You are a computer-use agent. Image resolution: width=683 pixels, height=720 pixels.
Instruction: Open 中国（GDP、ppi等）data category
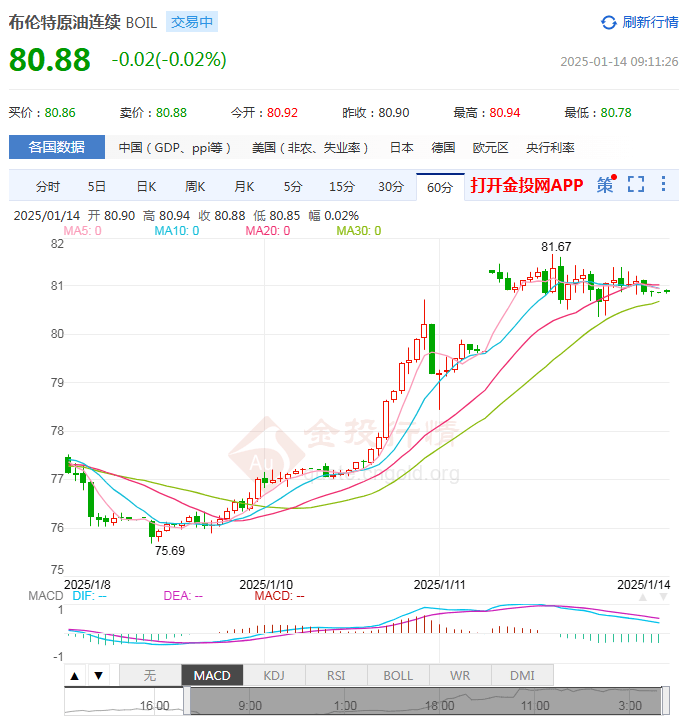coord(175,147)
